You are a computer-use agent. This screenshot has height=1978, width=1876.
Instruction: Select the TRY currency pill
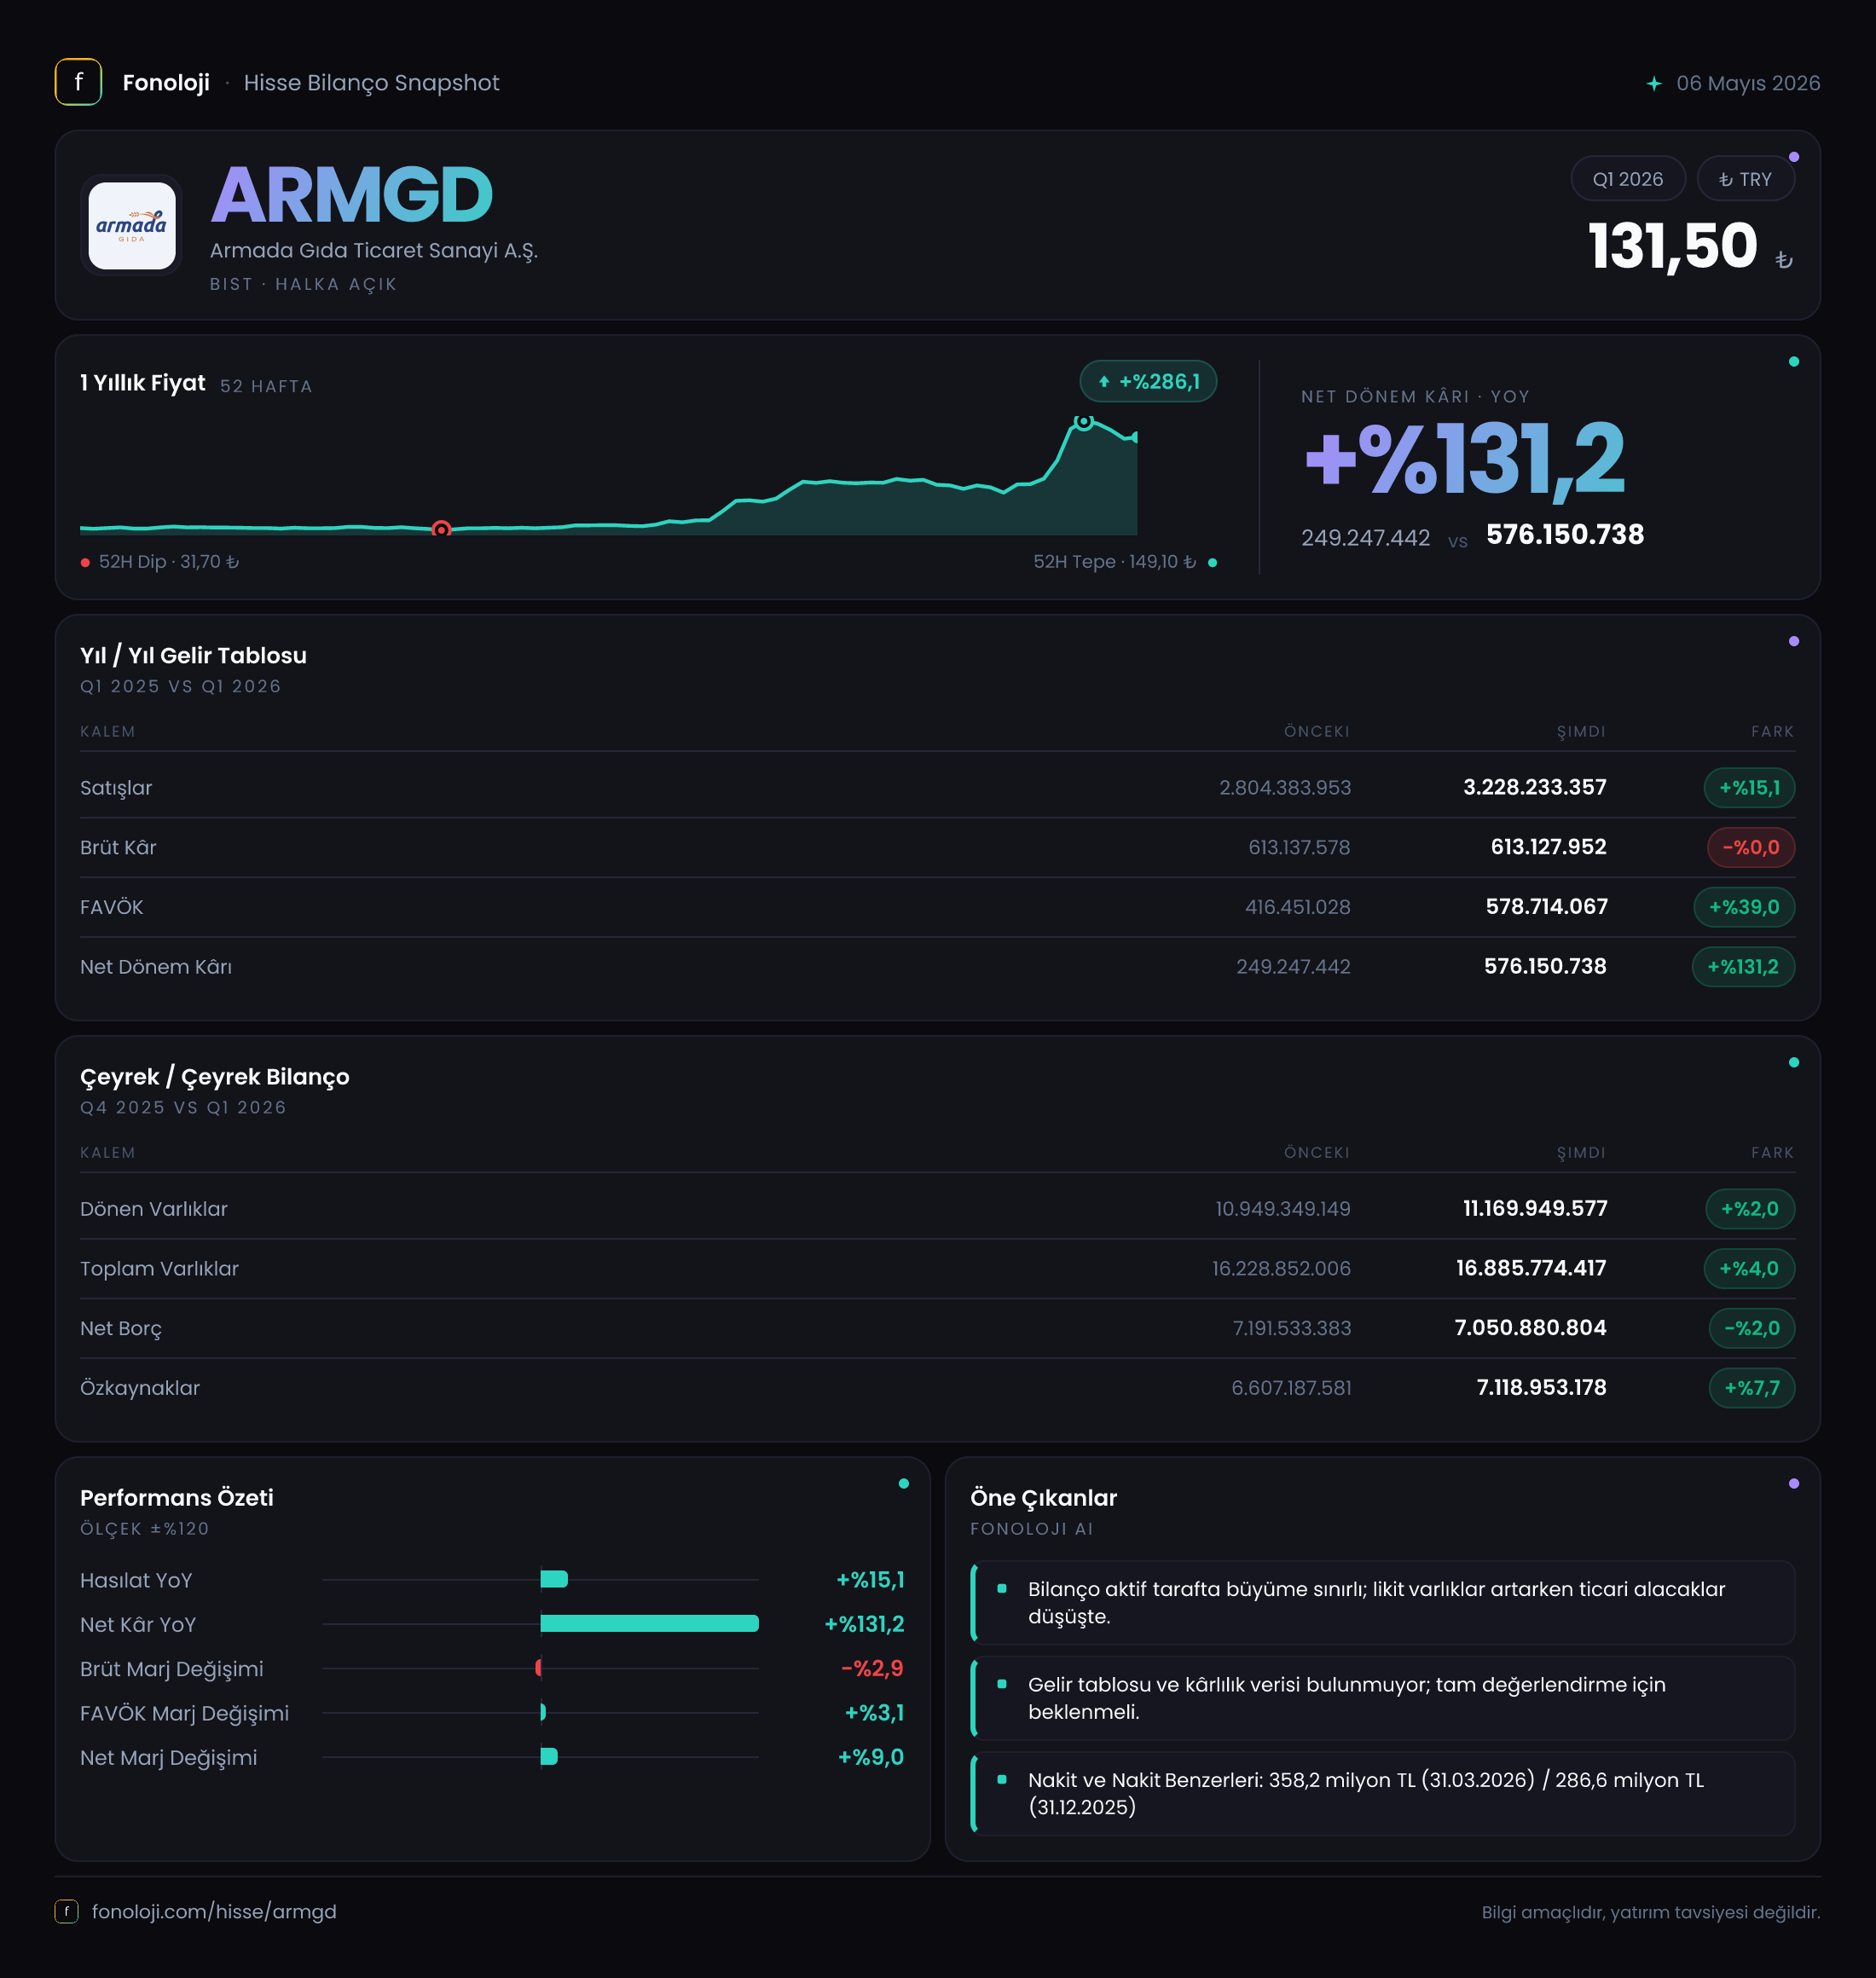click(1745, 179)
